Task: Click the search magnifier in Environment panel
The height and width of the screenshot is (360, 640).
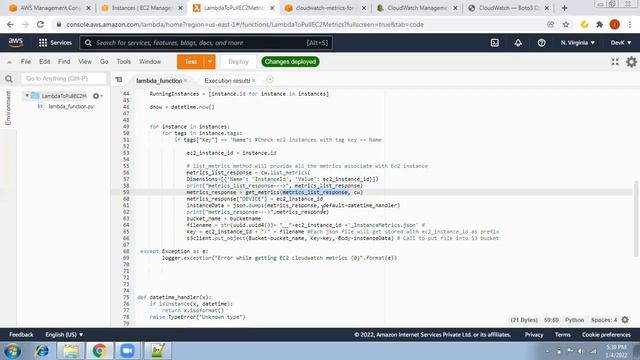Action: [x=9, y=79]
